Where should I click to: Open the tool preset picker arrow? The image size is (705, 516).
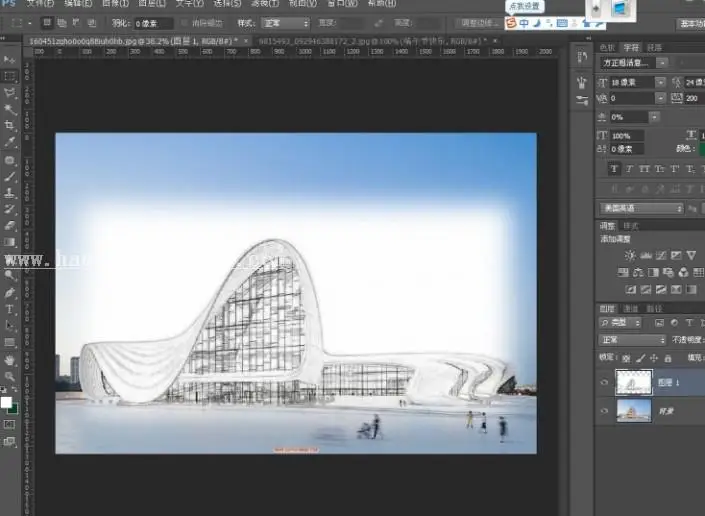click(30, 23)
